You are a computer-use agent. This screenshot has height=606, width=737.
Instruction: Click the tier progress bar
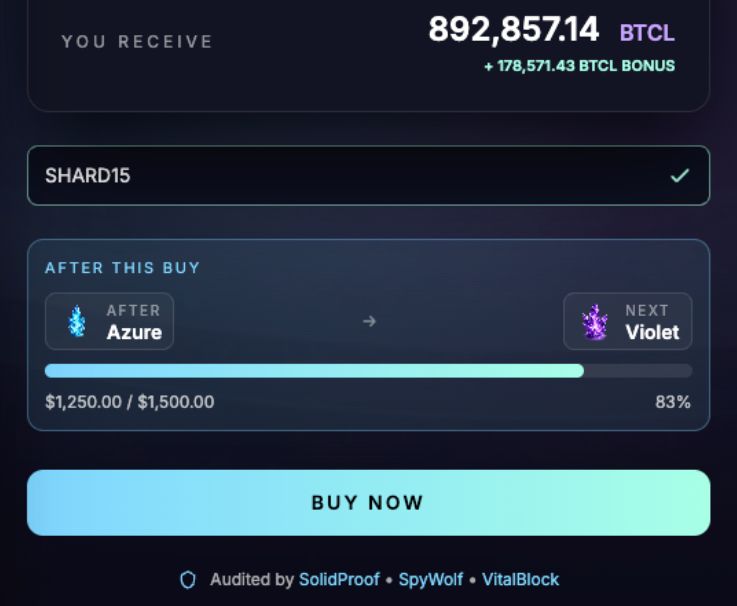(x=368, y=370)
